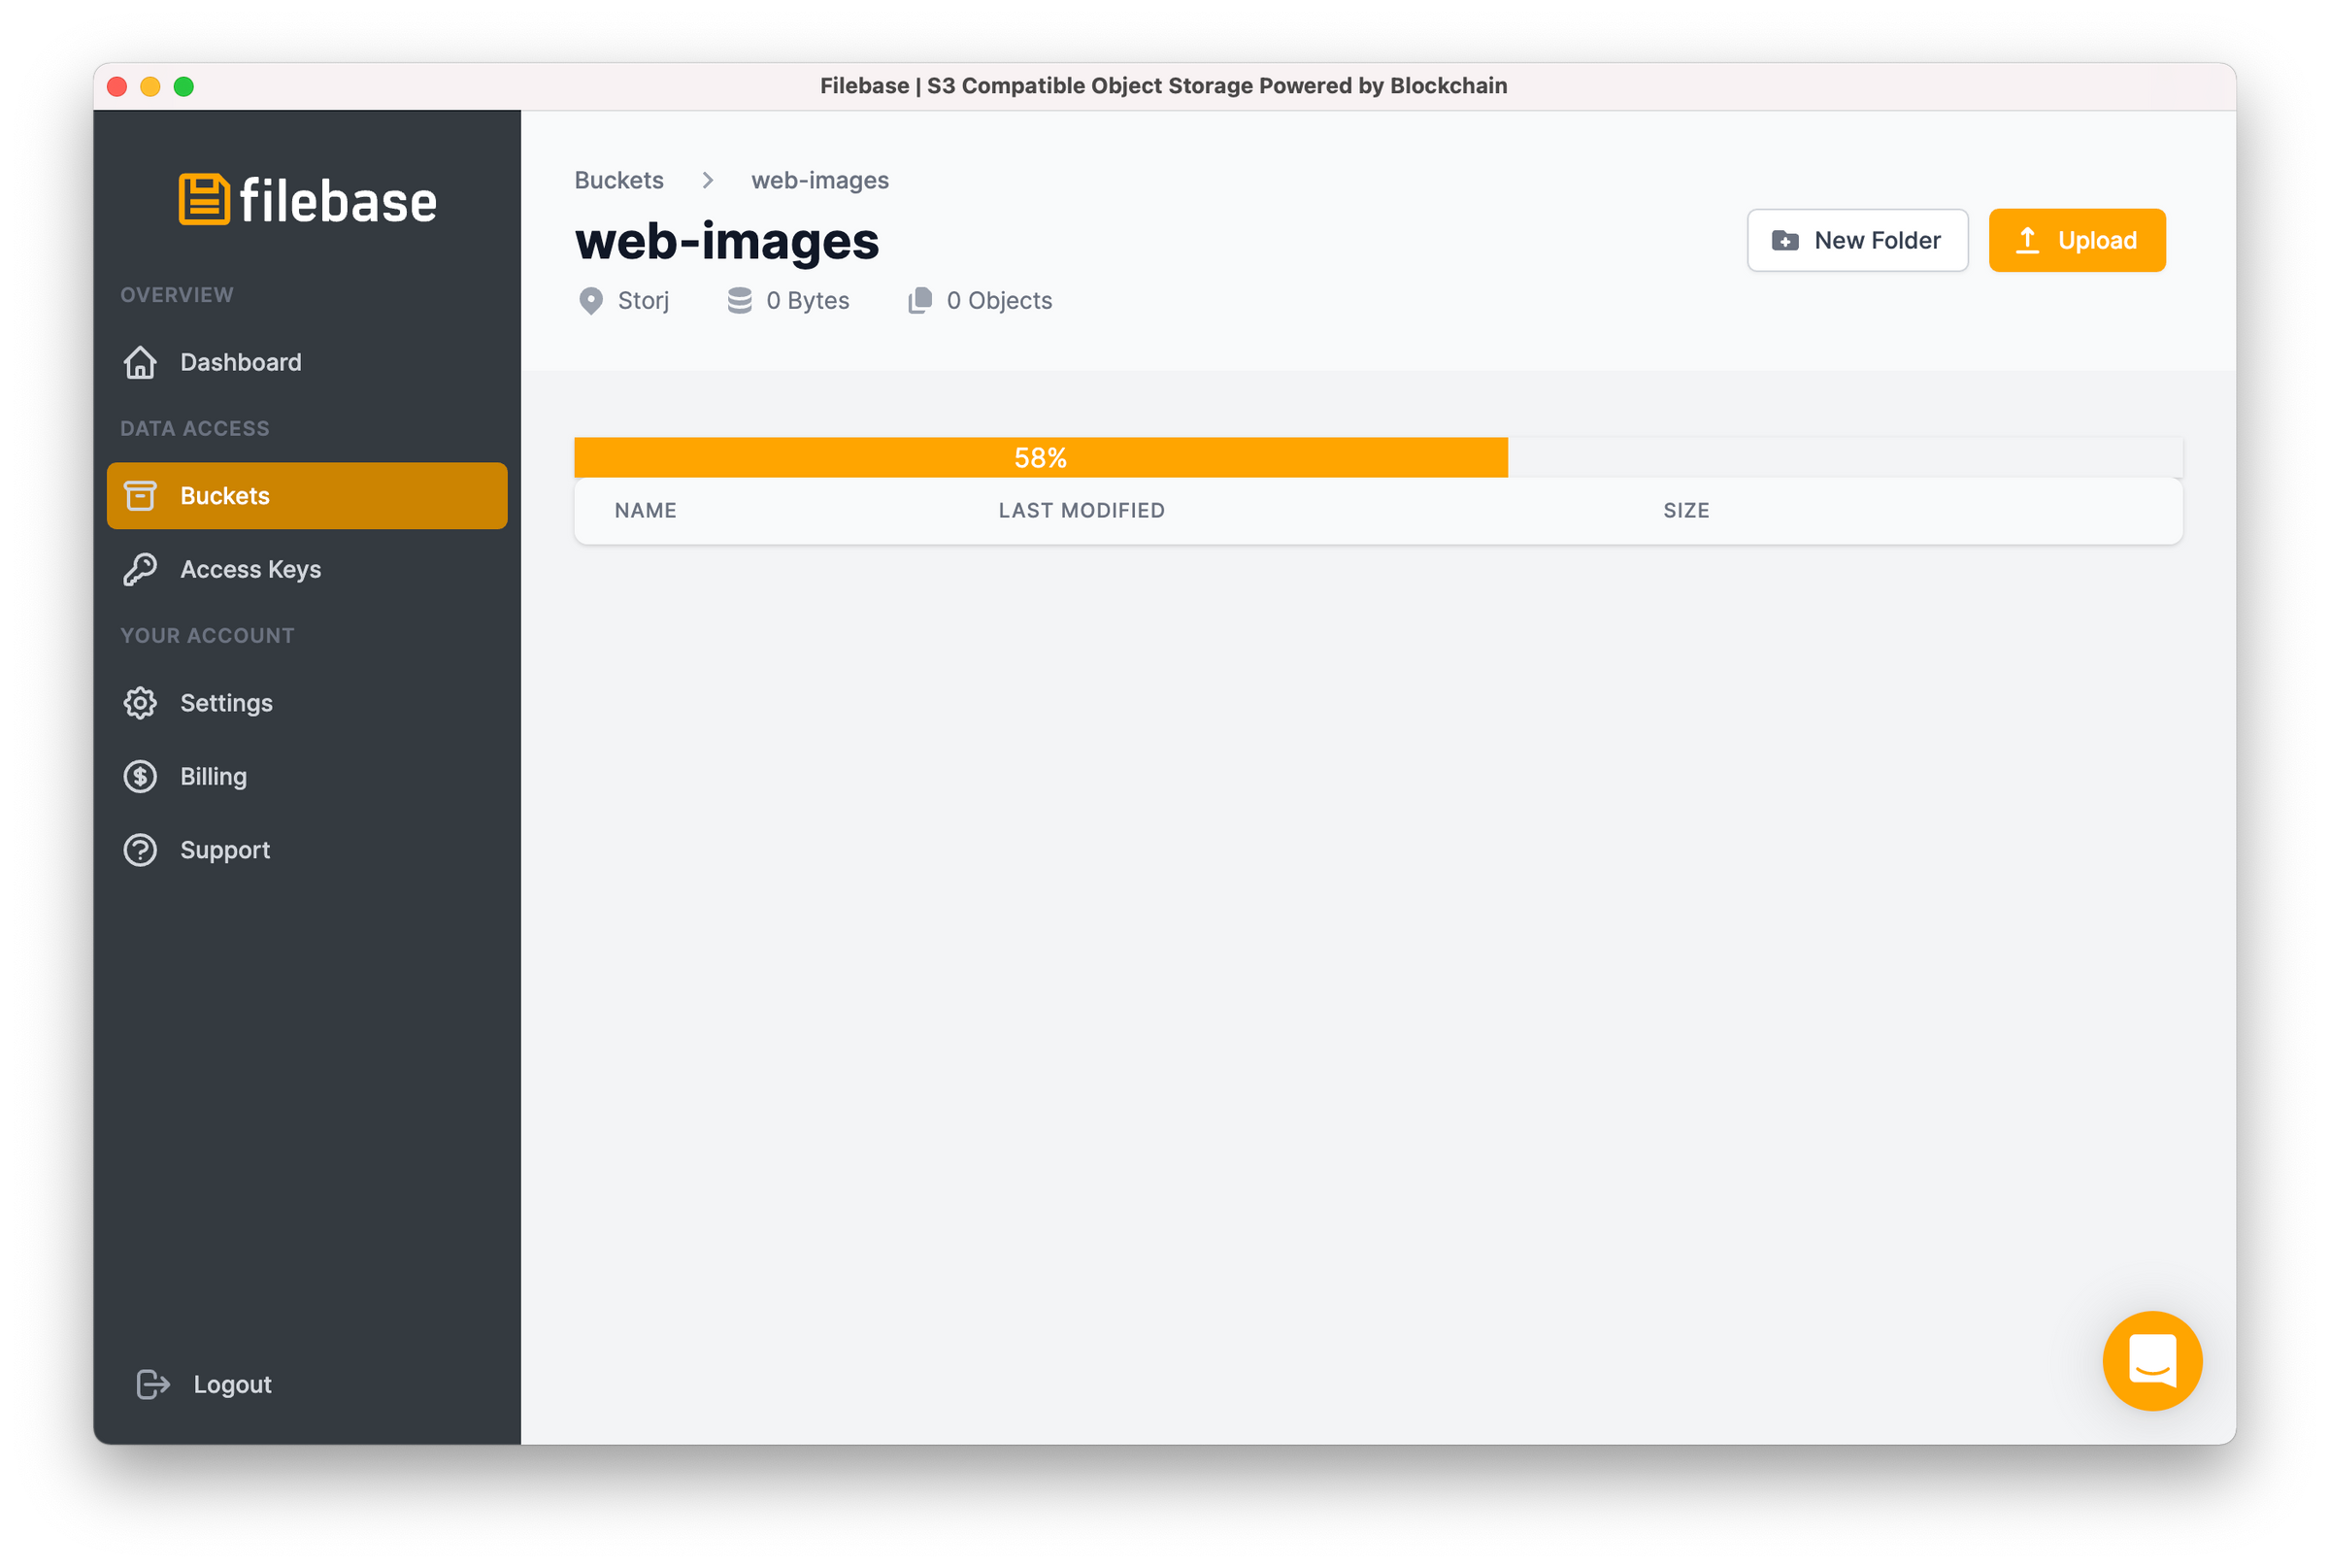2330x1568 pixels.
Task: Open the Support question mark icon
Action: (x=140, y=849)
